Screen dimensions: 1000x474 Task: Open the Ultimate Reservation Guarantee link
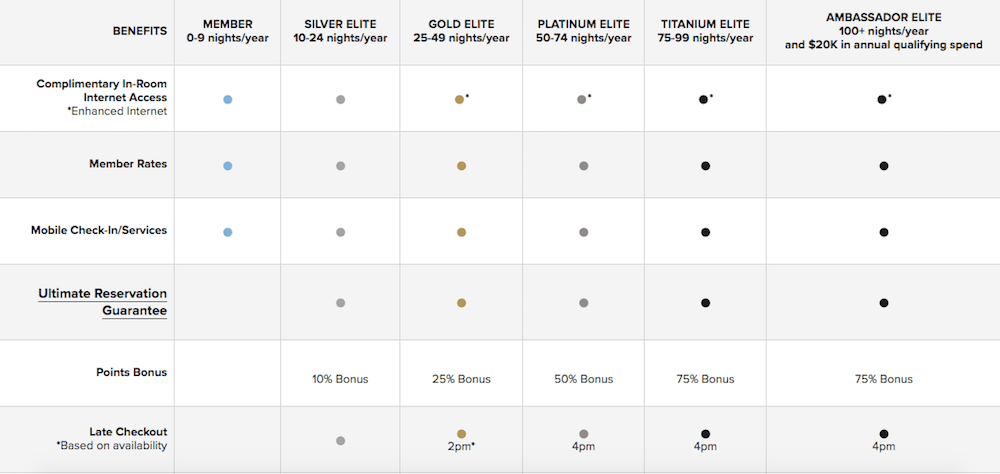click(x=103, y=302)
